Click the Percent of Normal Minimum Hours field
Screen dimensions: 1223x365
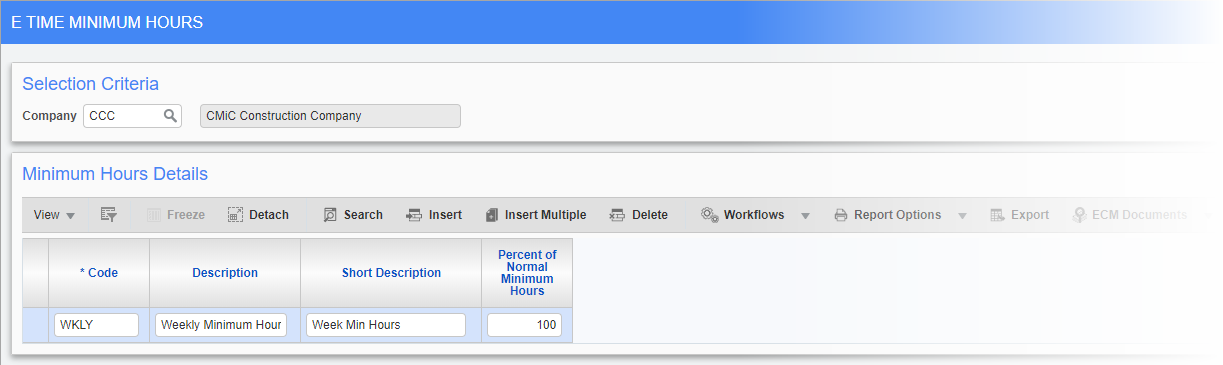tap(524, 325)
